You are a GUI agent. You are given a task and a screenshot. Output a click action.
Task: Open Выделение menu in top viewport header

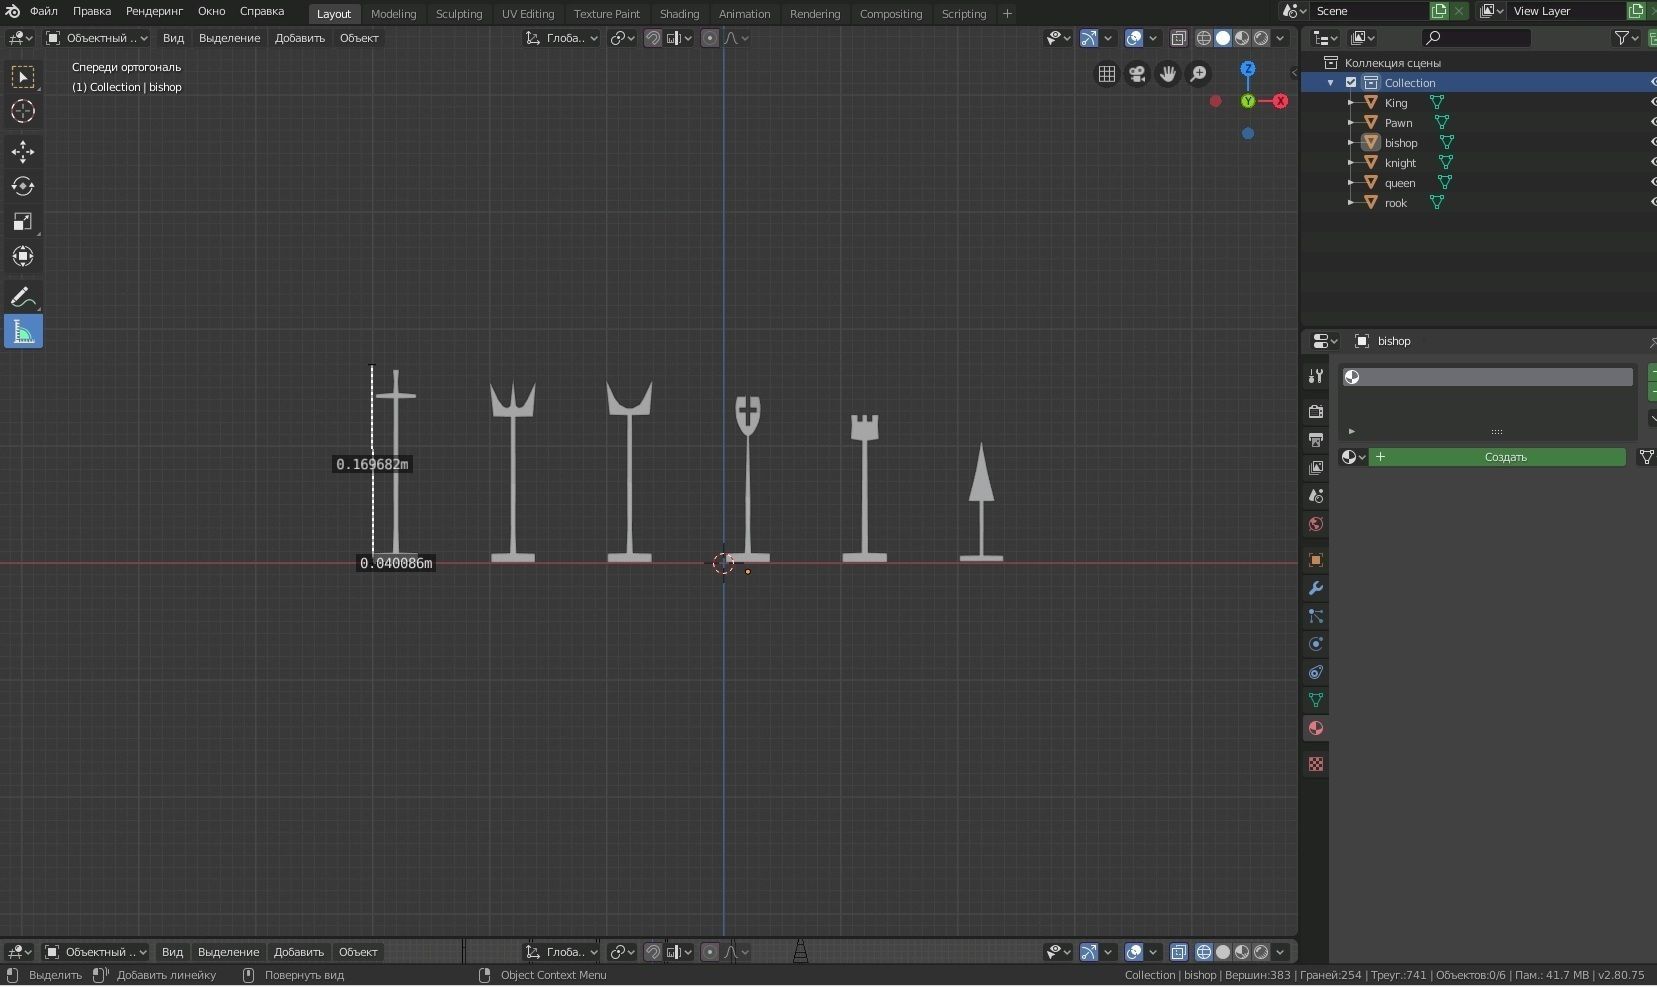(x=229, y=38)
